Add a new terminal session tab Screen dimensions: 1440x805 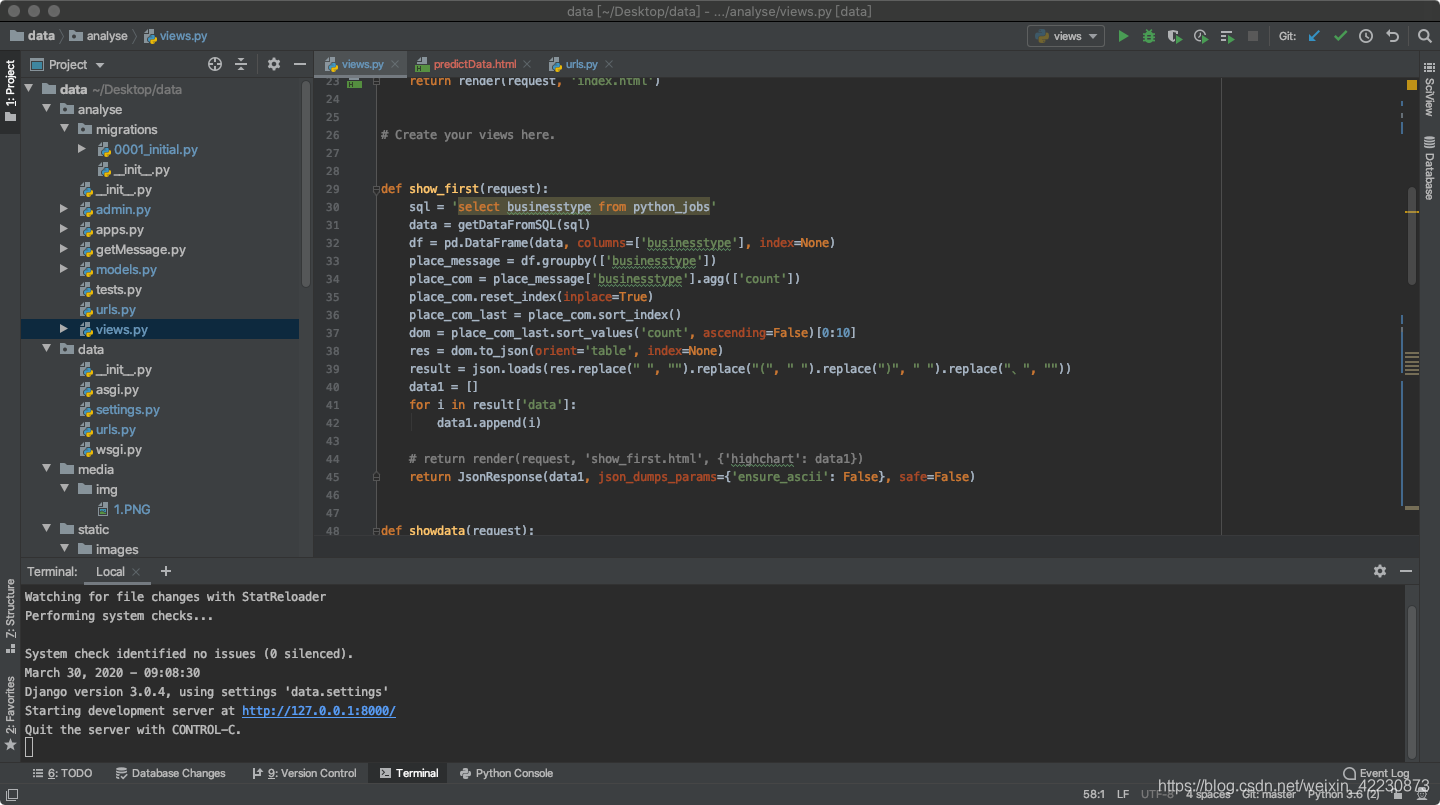(x=166, y=571)
